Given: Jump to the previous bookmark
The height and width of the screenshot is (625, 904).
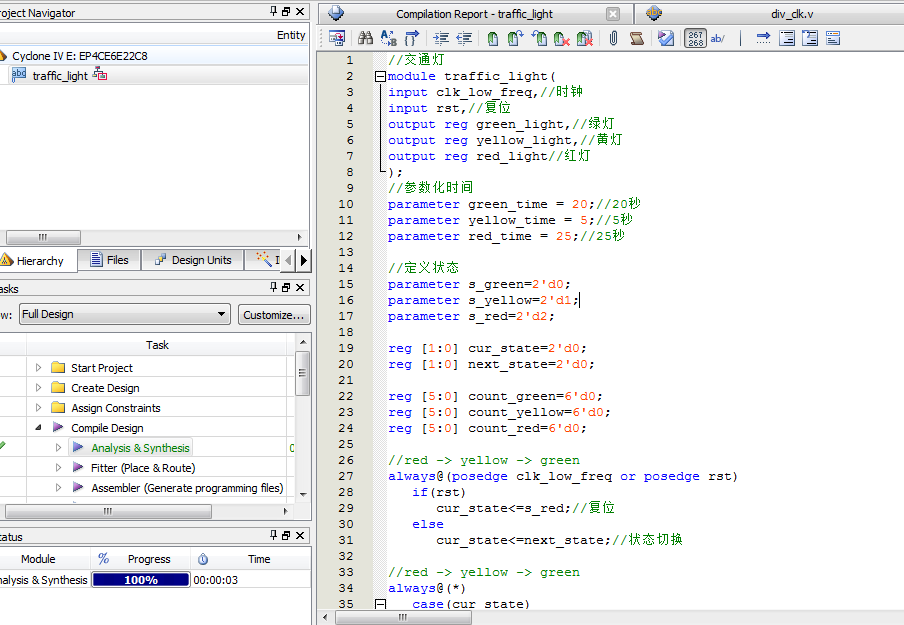Looking at the screenshot, I should tap(539, 38).
